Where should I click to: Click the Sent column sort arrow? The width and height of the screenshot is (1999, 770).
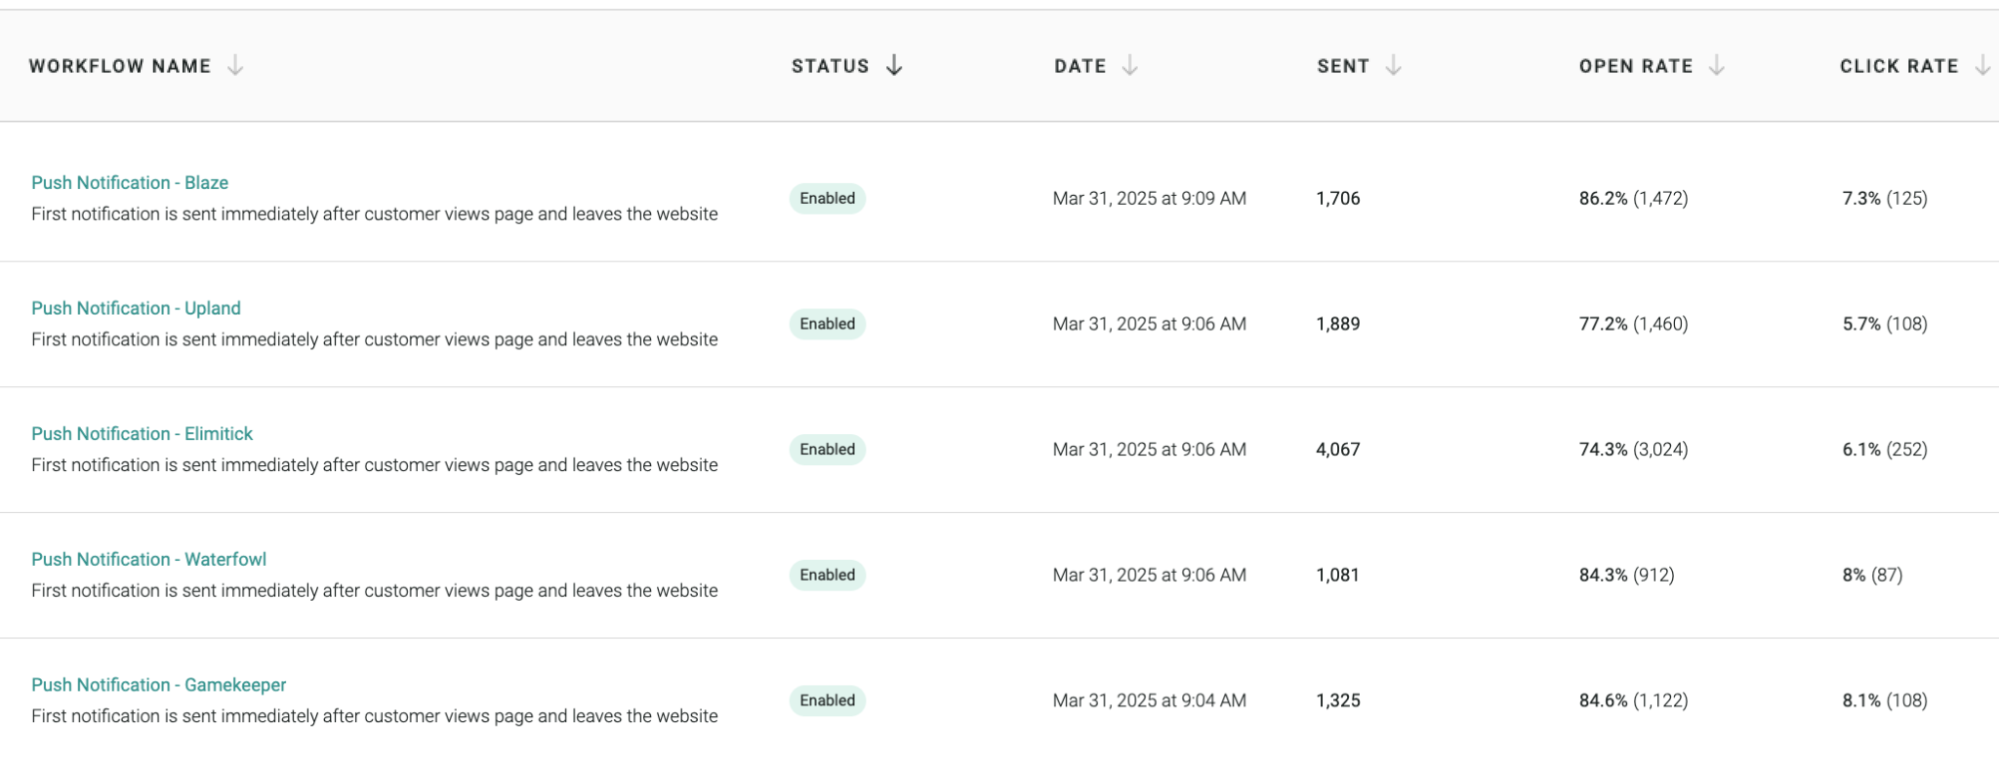pyautogui.click(x=1393, y=66)
